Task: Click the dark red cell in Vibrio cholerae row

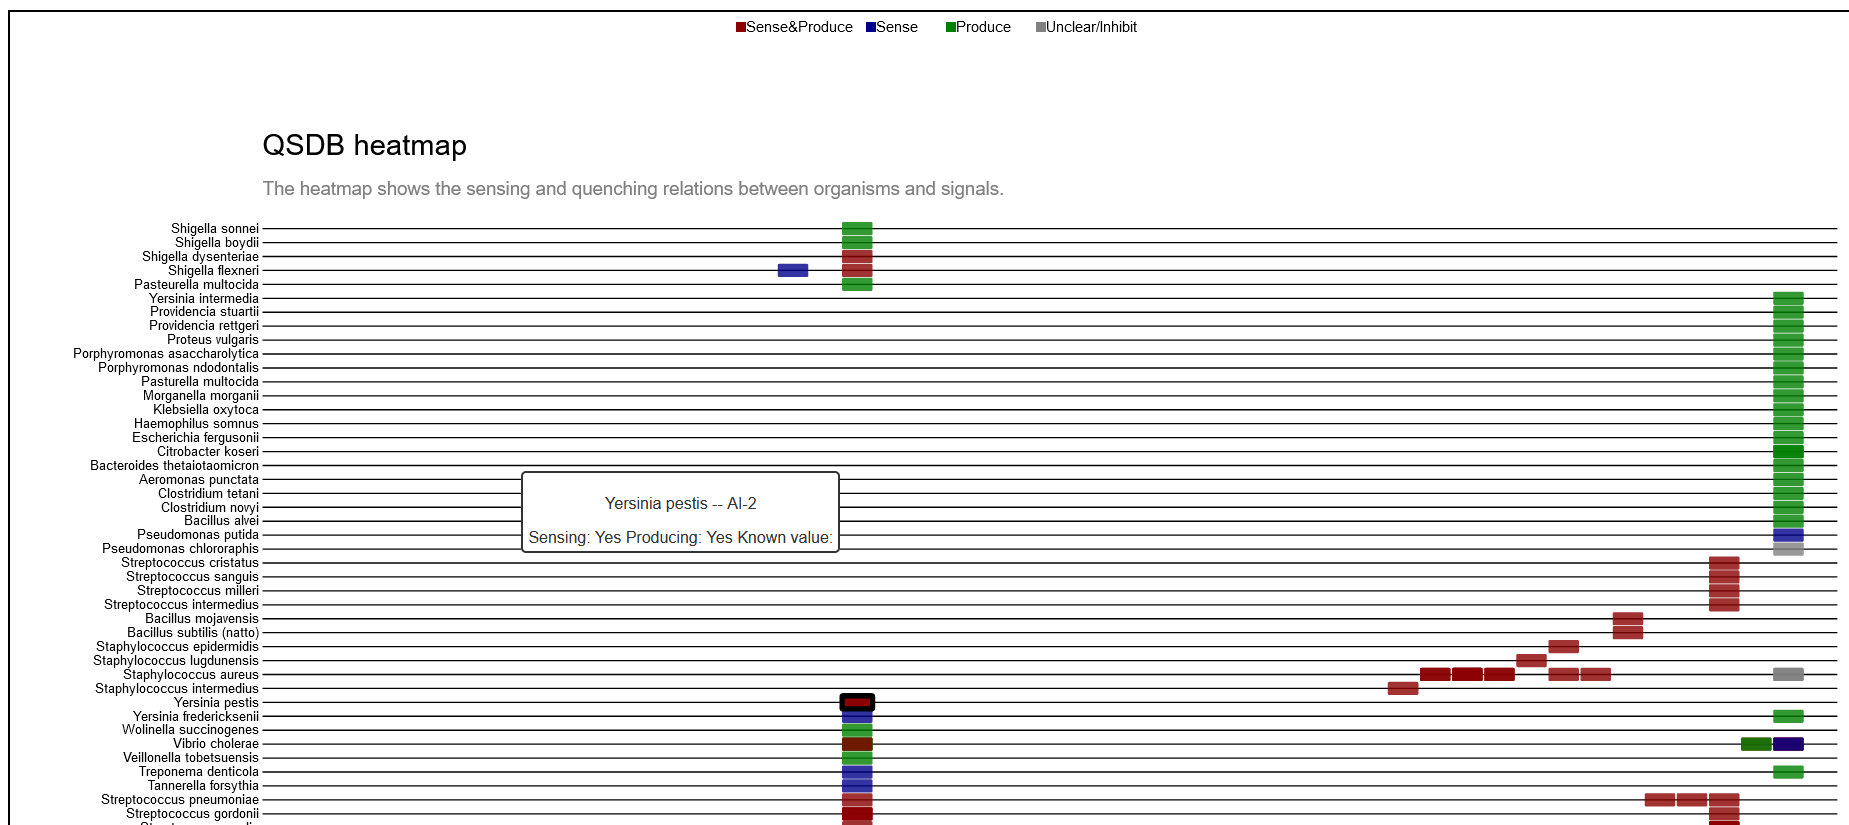Action: tap(857, 744)
